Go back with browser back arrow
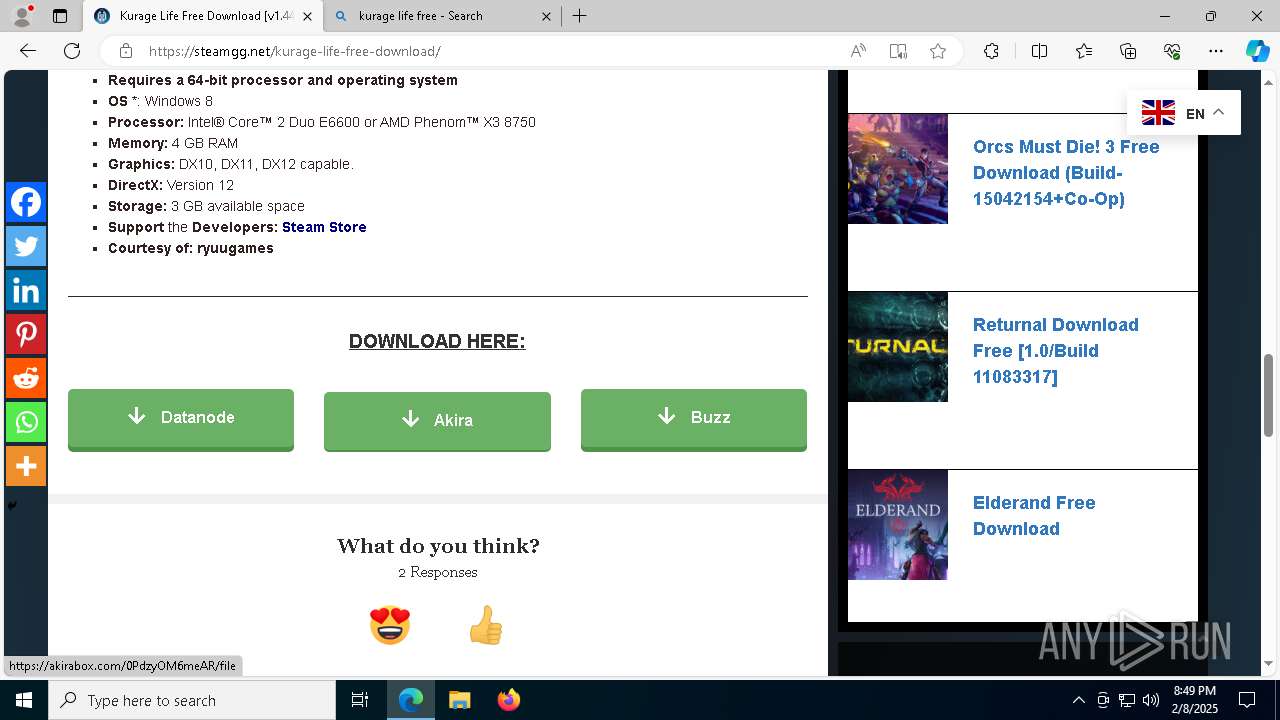 click(28, 51)
